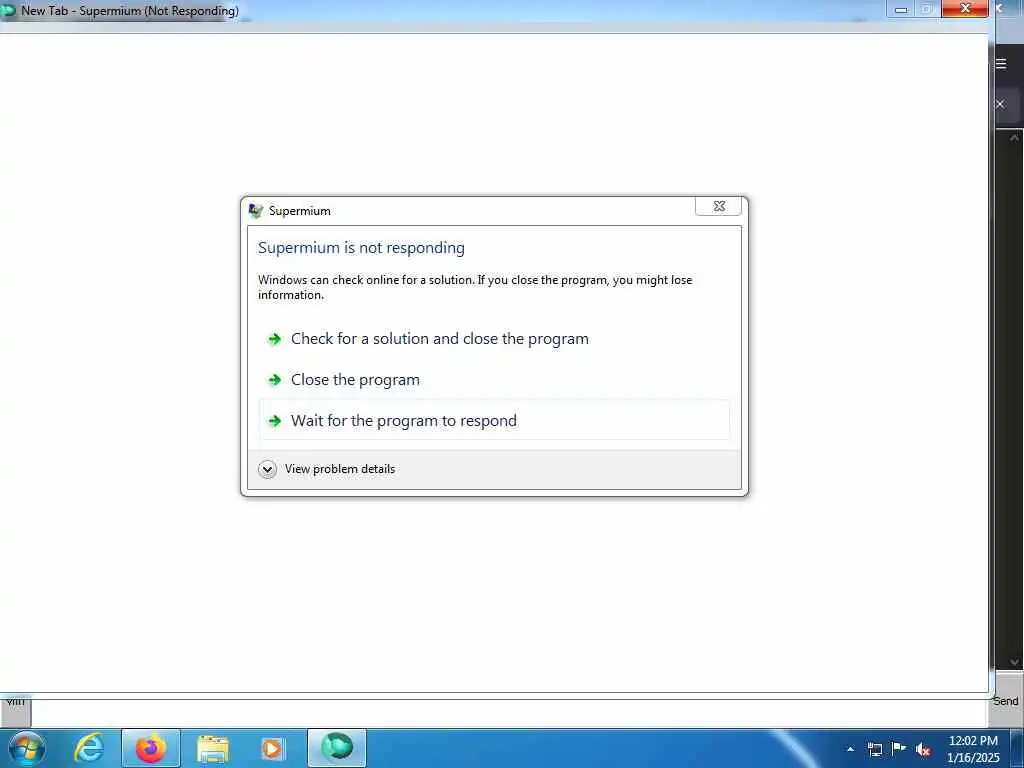
Task: Close the not responding Supermium window
Action: pos(965,8)
